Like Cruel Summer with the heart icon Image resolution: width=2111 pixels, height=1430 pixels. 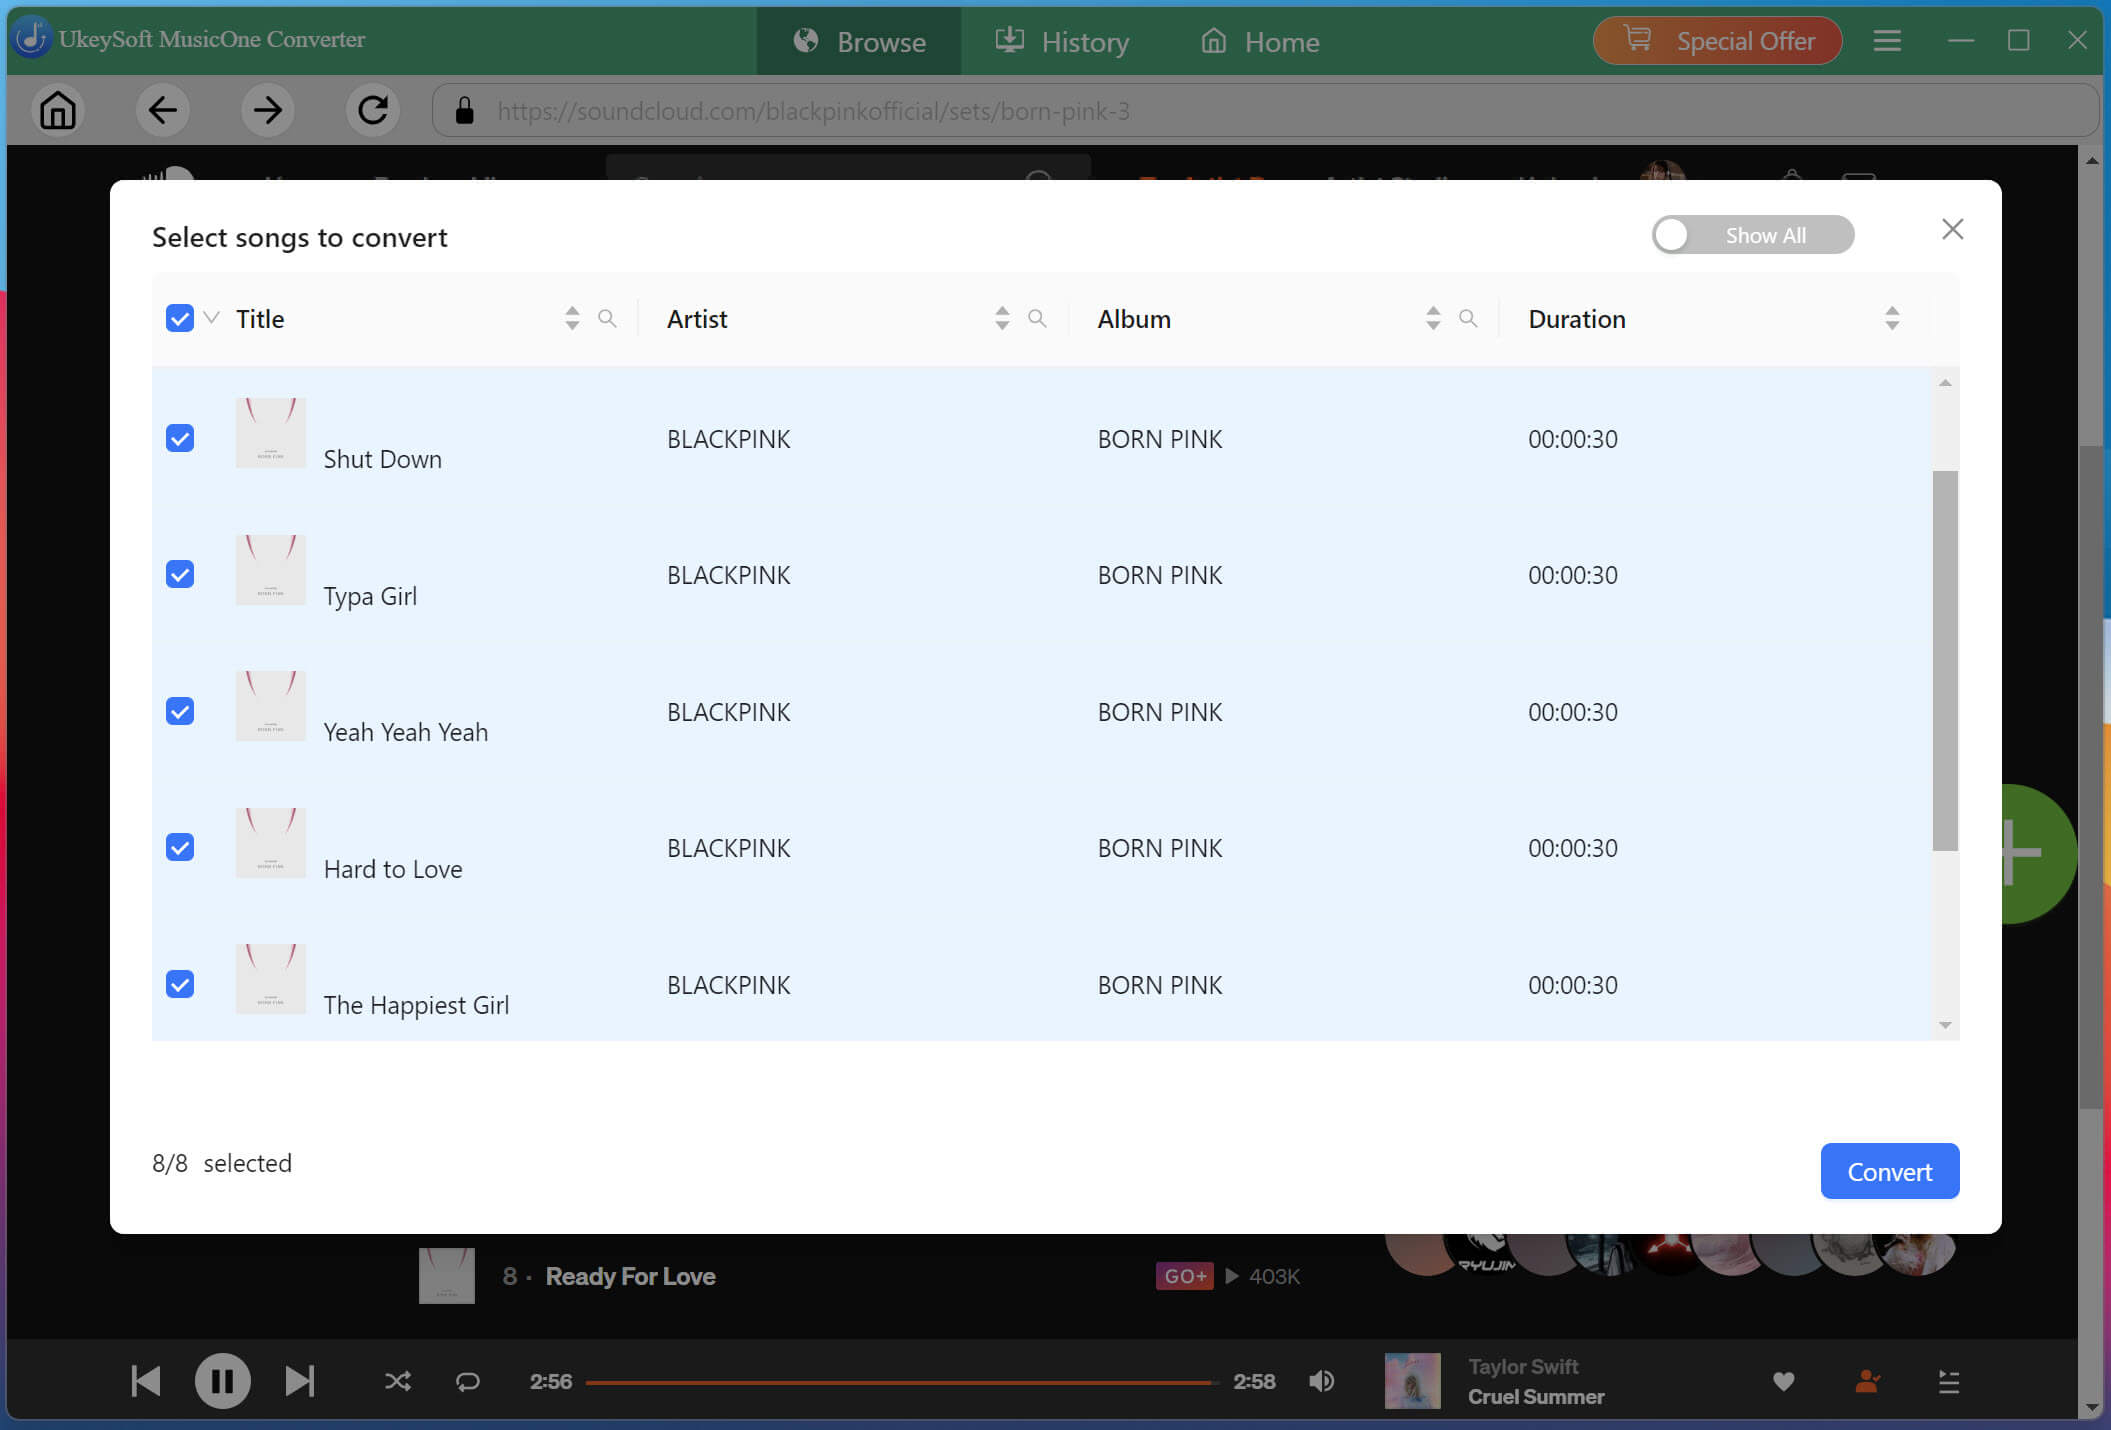pos(1783,1382)
